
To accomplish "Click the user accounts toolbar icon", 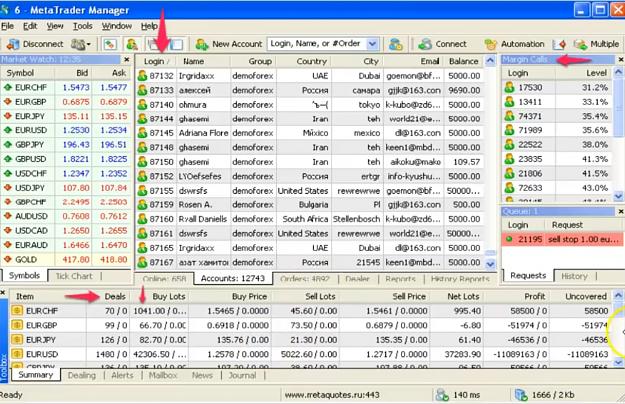I will coord(132,44).
